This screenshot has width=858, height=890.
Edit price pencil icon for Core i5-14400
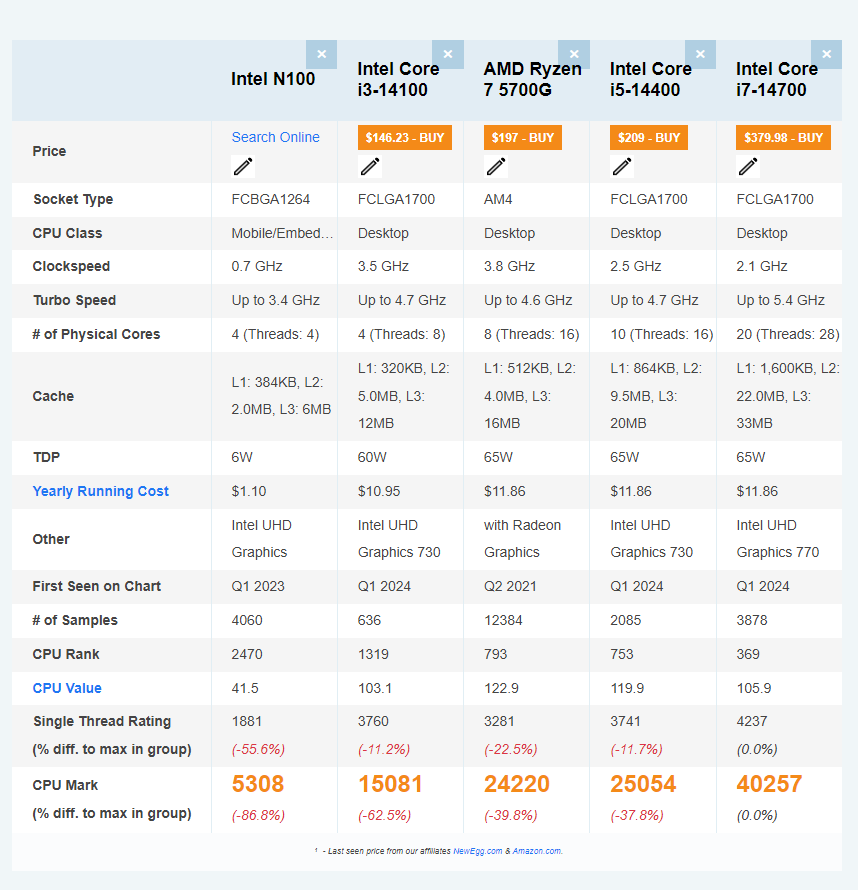coord(622,167)
